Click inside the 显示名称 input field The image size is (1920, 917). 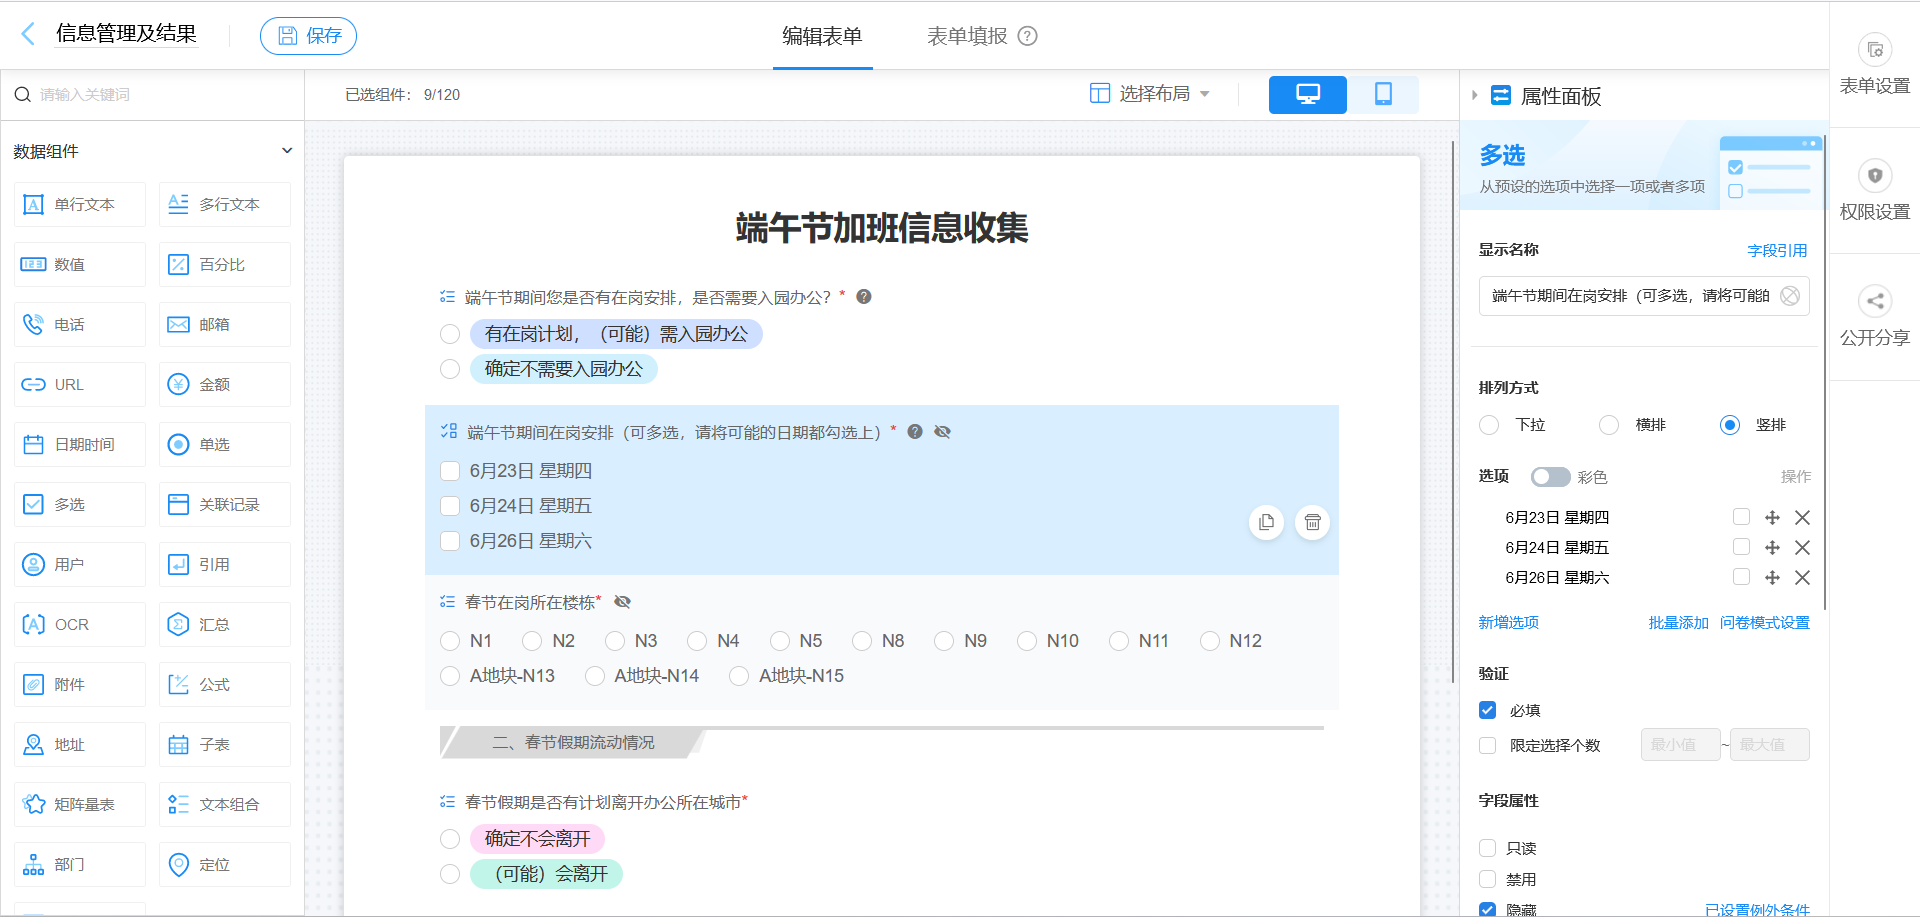click(1630, 296)
